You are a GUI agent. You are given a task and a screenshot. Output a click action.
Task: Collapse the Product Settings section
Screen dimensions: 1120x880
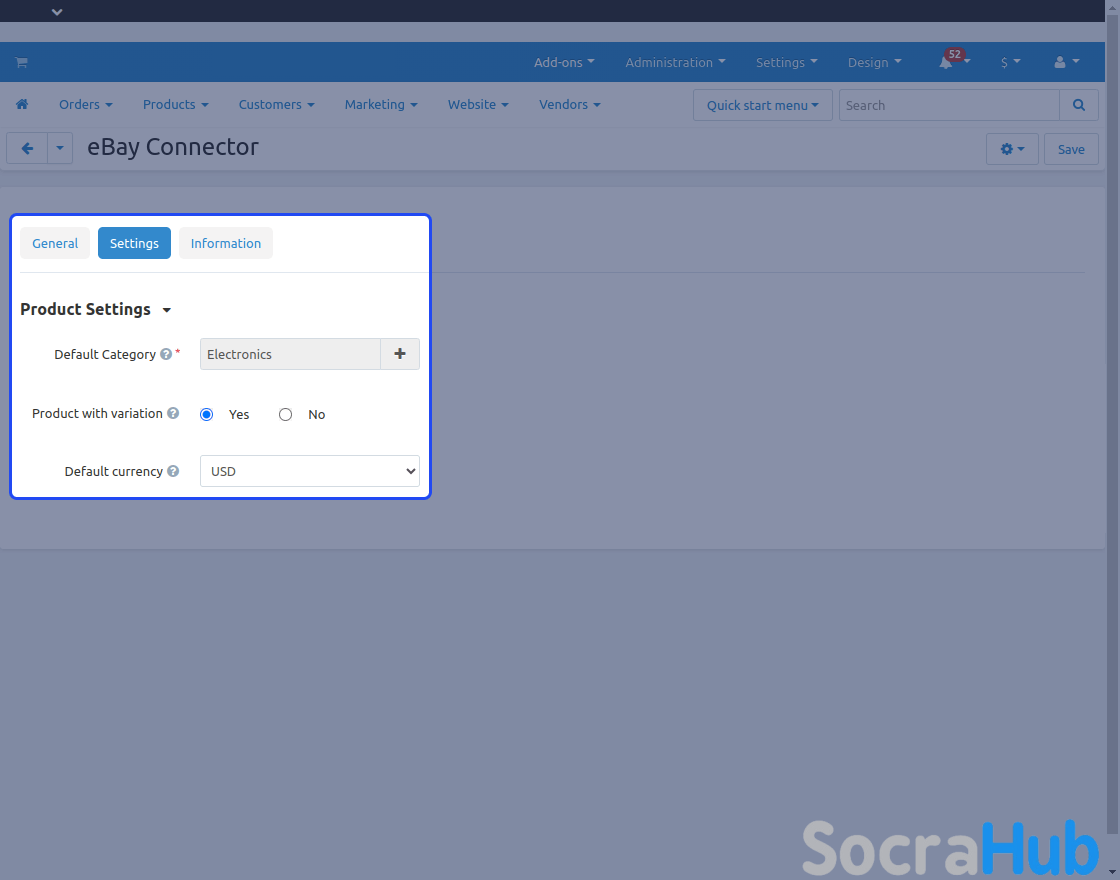pos(166,311)
